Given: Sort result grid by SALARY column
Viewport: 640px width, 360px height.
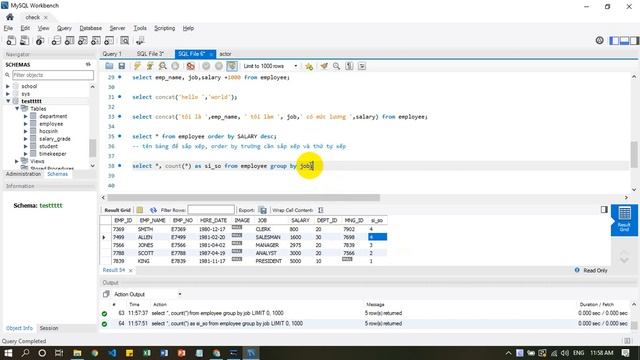Looking at the screenshot, I should (300, 220).
